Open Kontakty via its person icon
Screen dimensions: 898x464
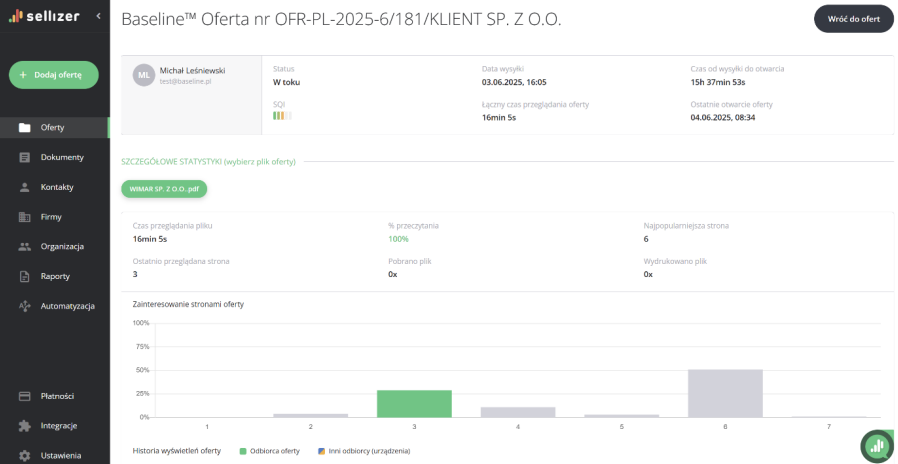(x=25, y=187)
